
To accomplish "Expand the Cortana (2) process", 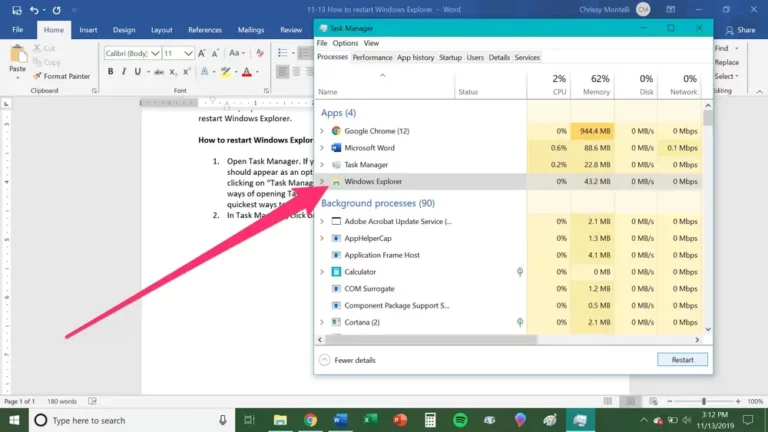I will tap(322, 322).
